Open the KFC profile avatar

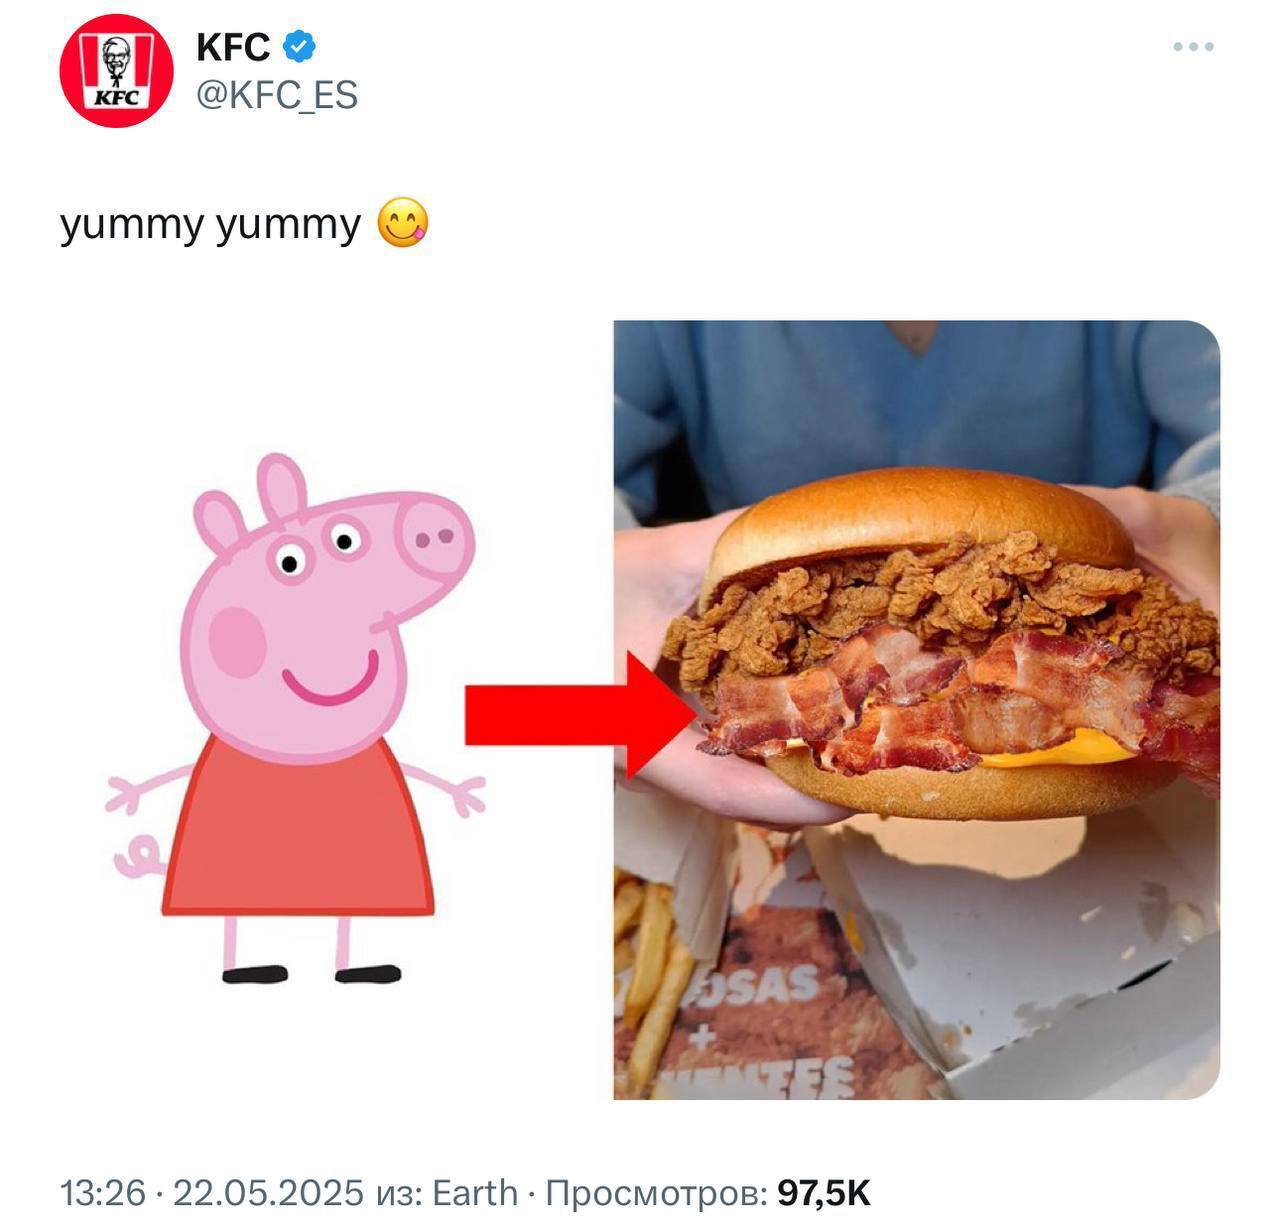(117, 71)
